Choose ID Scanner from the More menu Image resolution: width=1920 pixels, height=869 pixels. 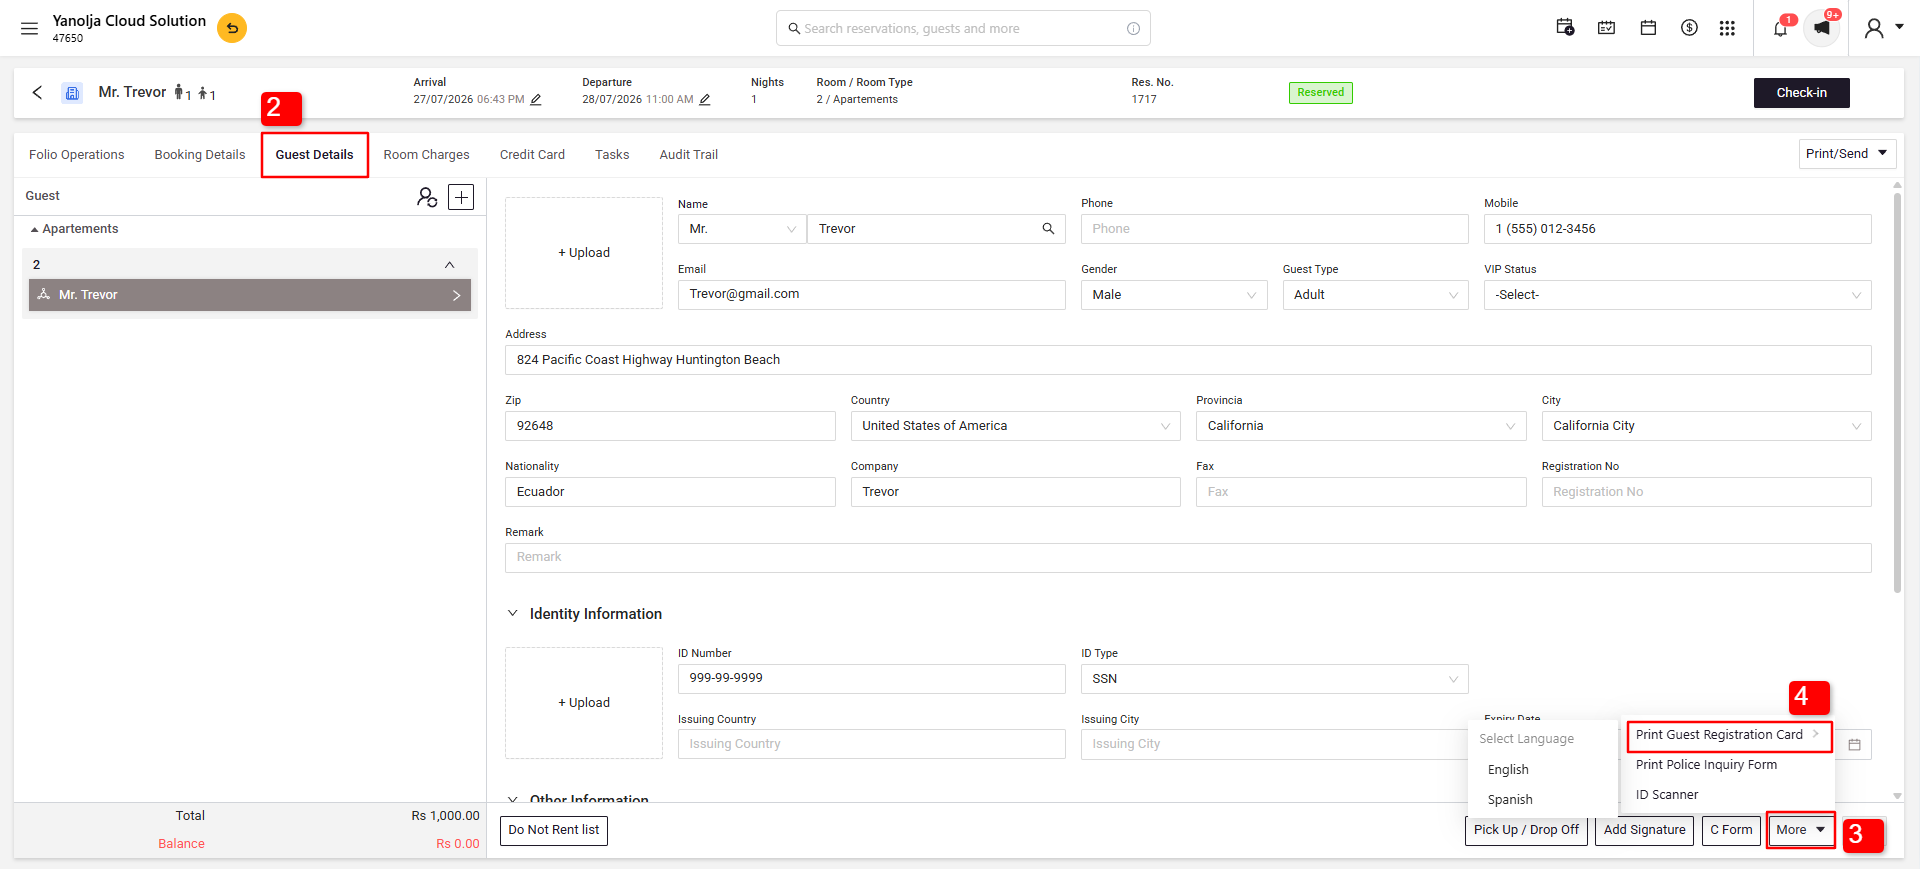pyautogui.click(x=1667, y=795)
